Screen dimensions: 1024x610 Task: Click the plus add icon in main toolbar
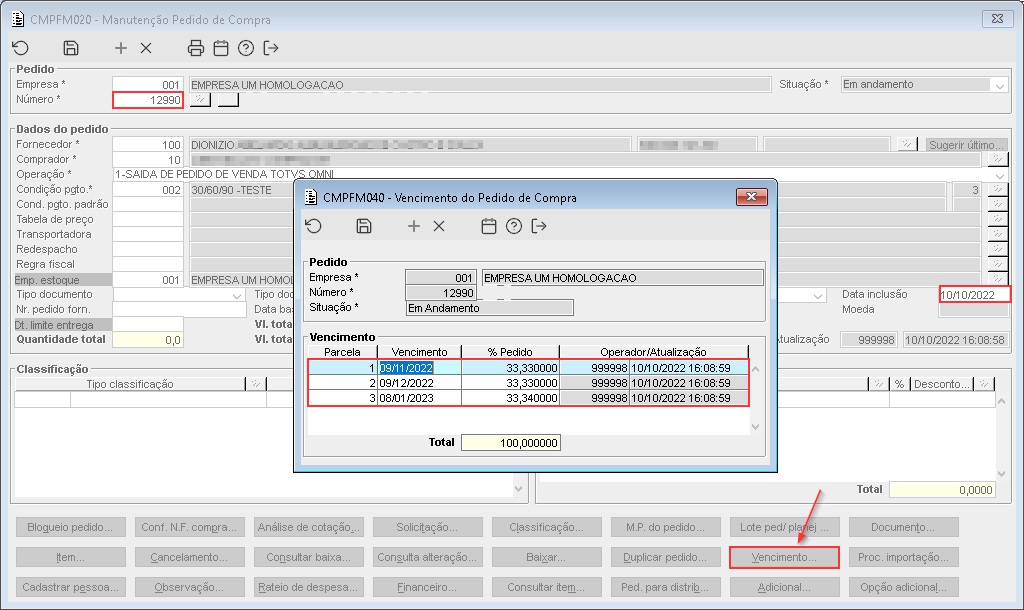tap(121, 48)
